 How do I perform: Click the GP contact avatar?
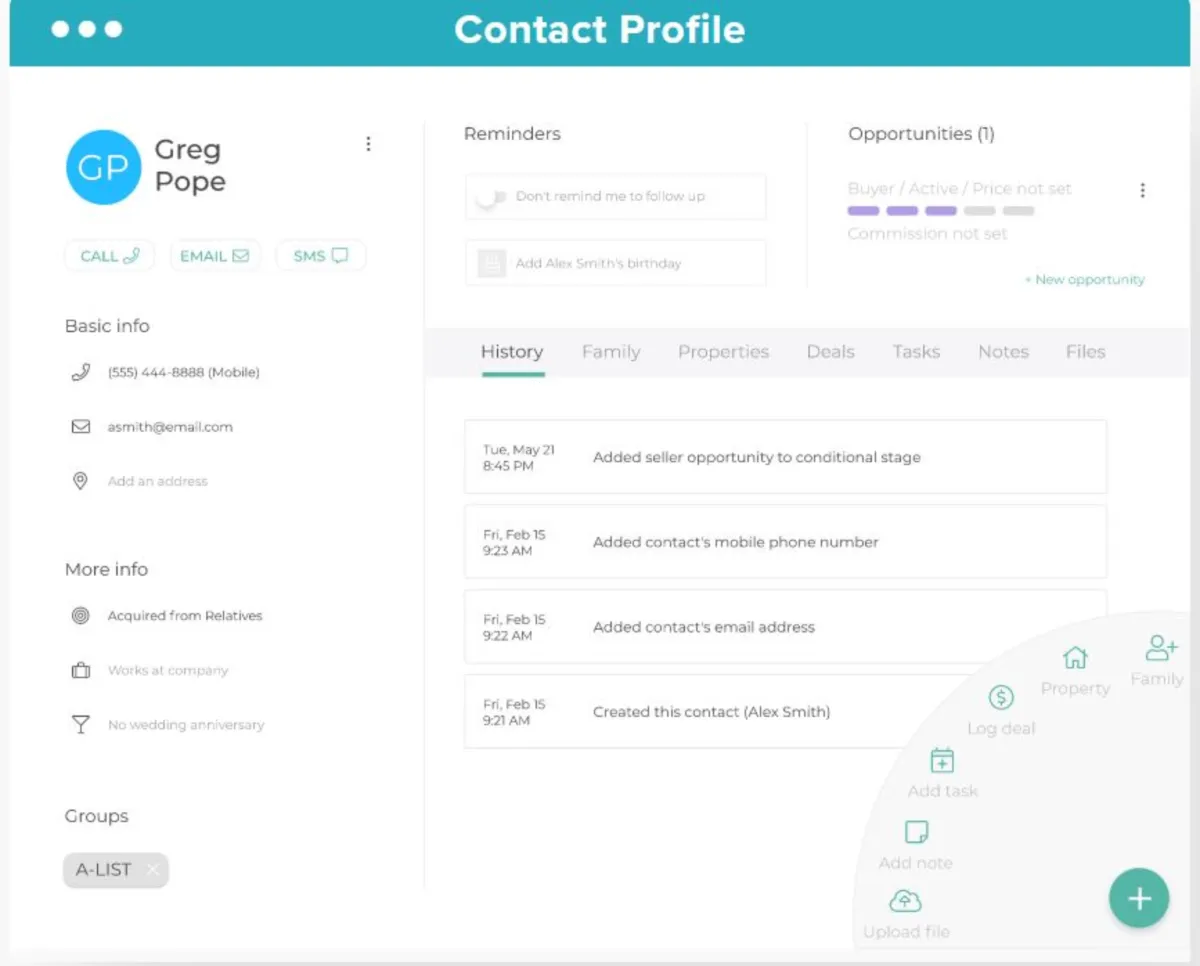pos(103,167)
